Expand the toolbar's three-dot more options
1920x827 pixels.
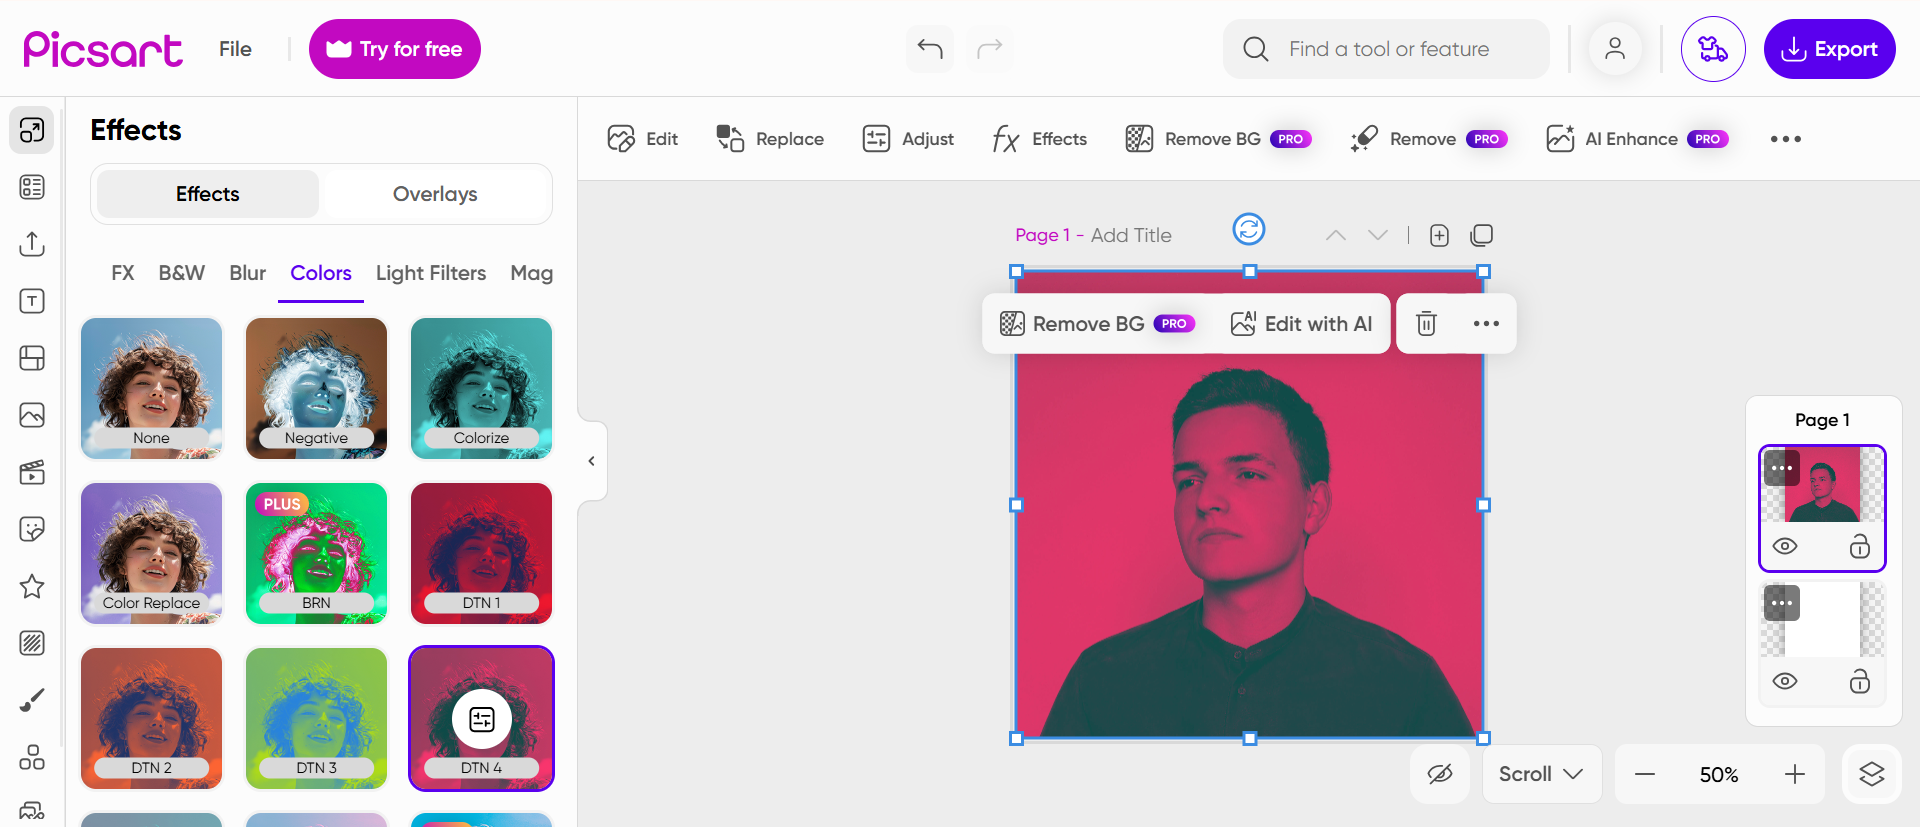click(x=1785, y=139)
